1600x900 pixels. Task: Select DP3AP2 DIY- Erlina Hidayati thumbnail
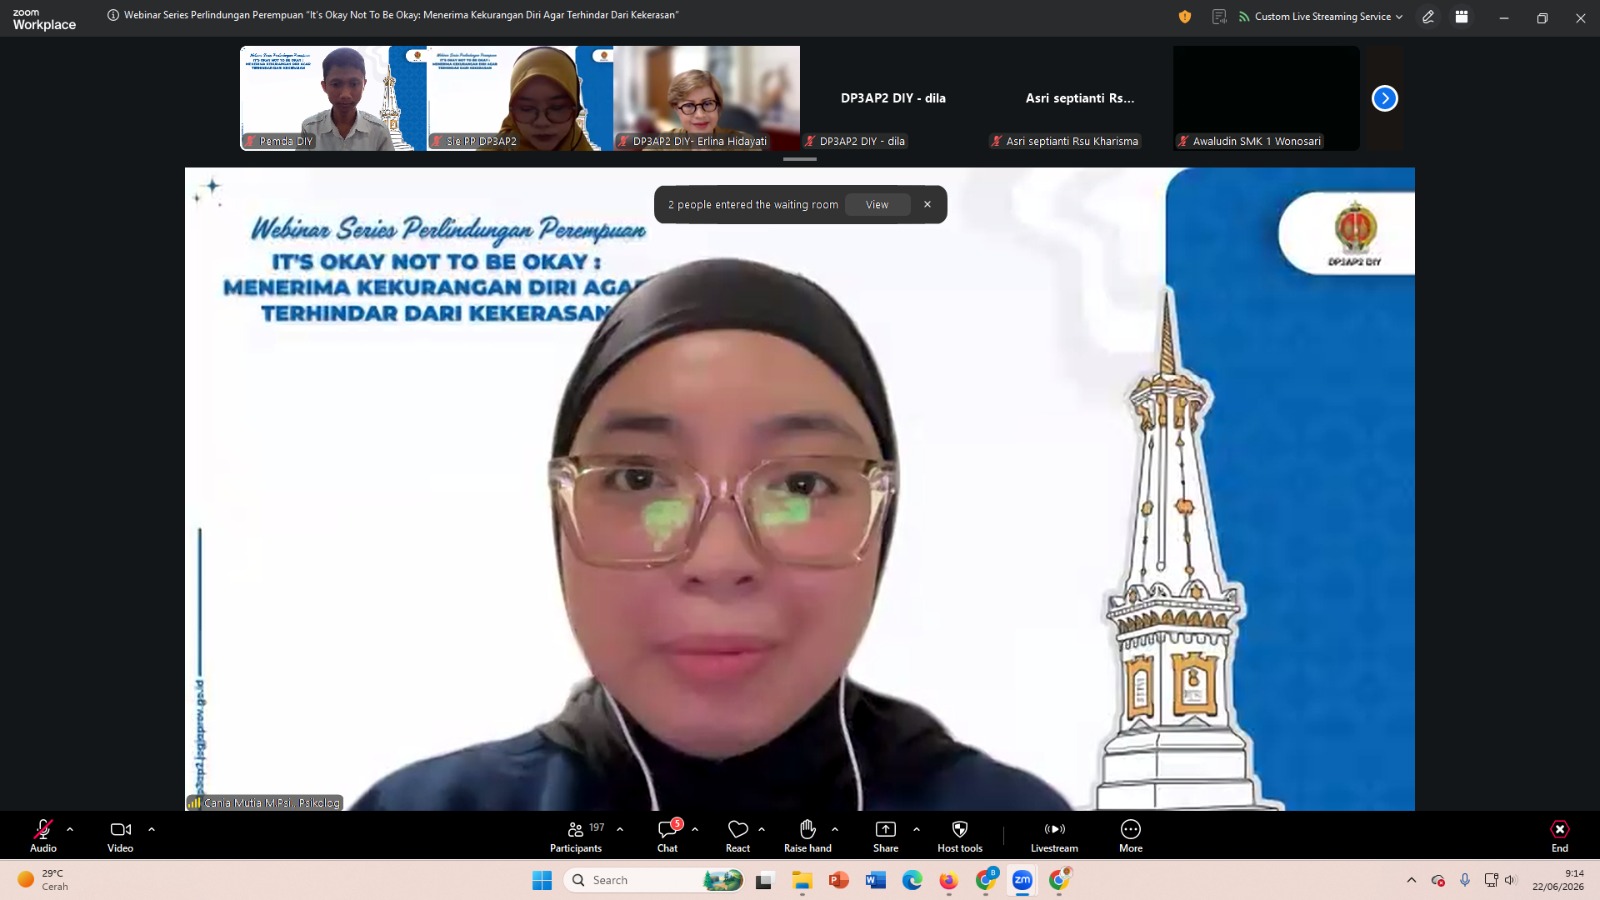pyautogui.click(x=707, y=98)
